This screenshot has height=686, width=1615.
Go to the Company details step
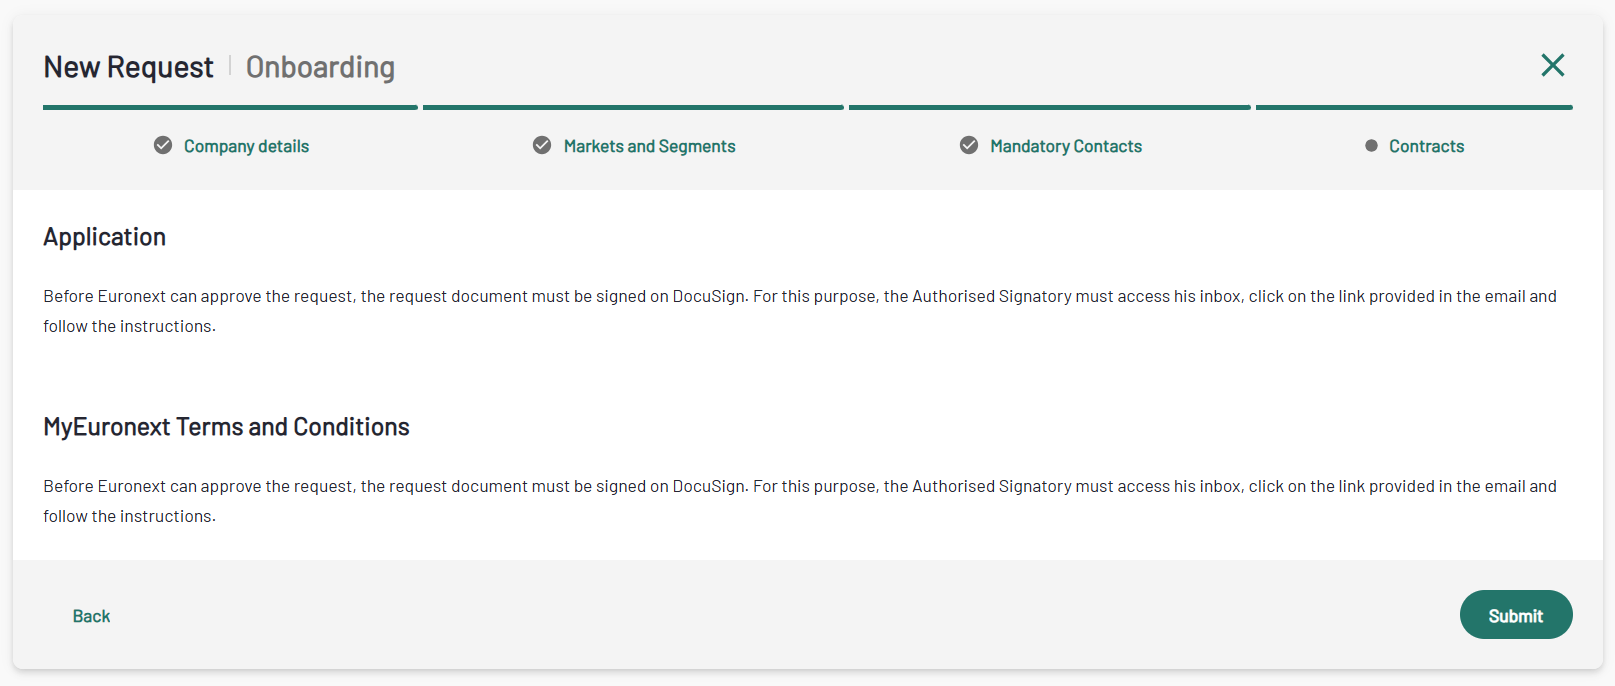coord(246,146)
